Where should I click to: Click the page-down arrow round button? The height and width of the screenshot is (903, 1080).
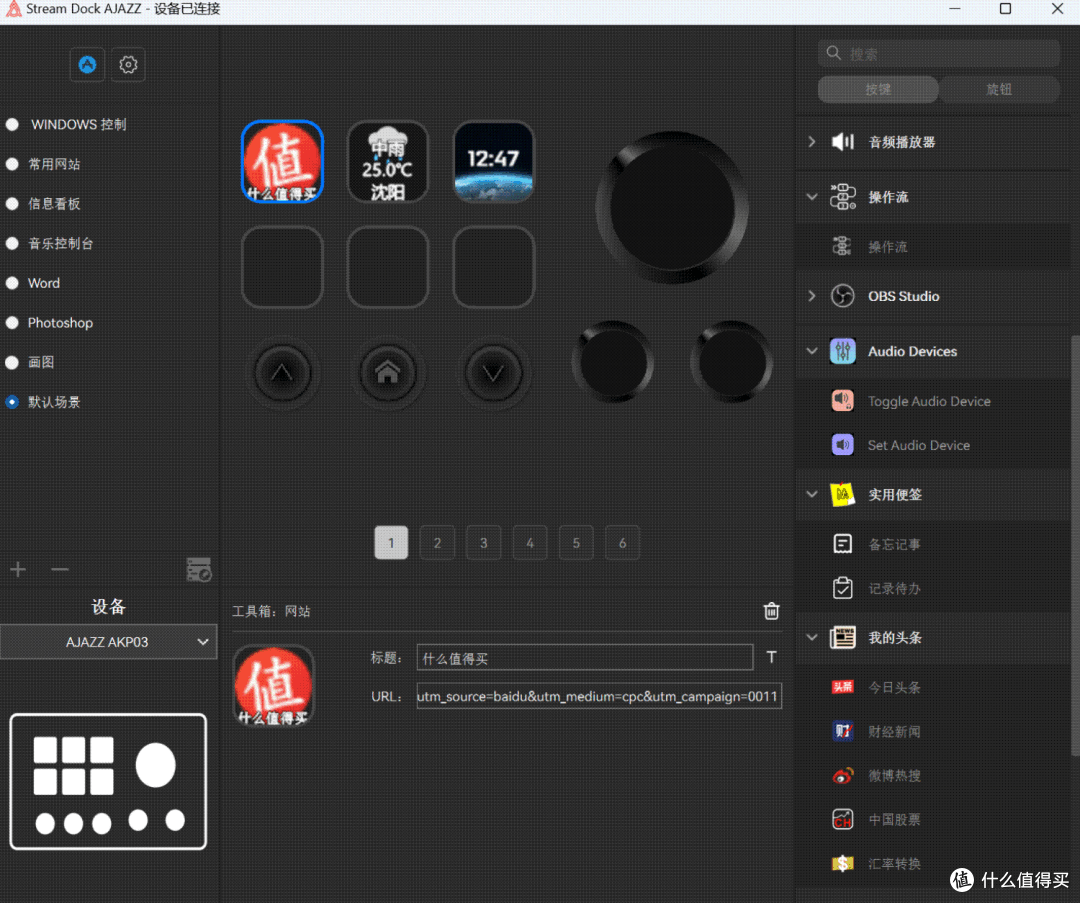[x=493, y=373]
